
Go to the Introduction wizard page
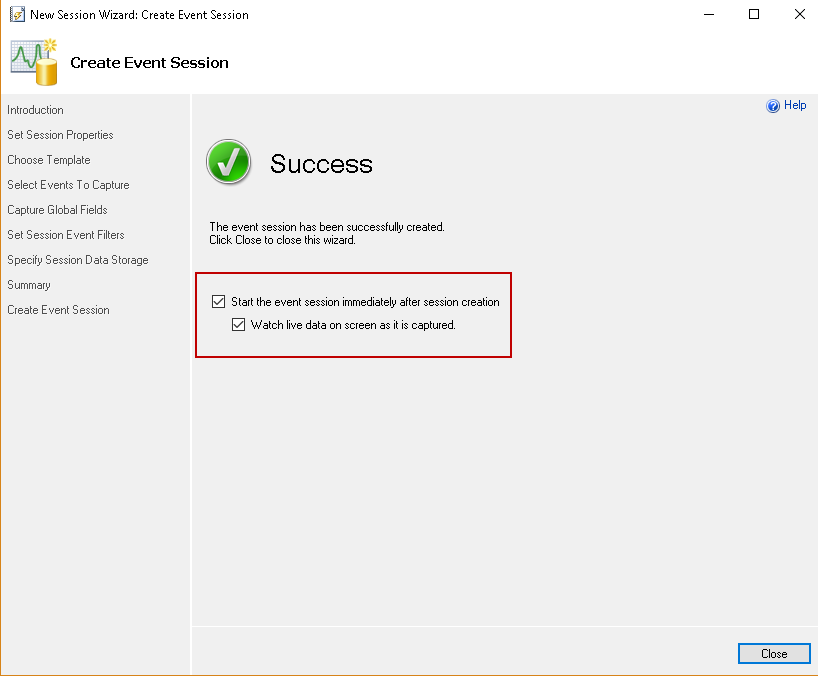[35, 110]
